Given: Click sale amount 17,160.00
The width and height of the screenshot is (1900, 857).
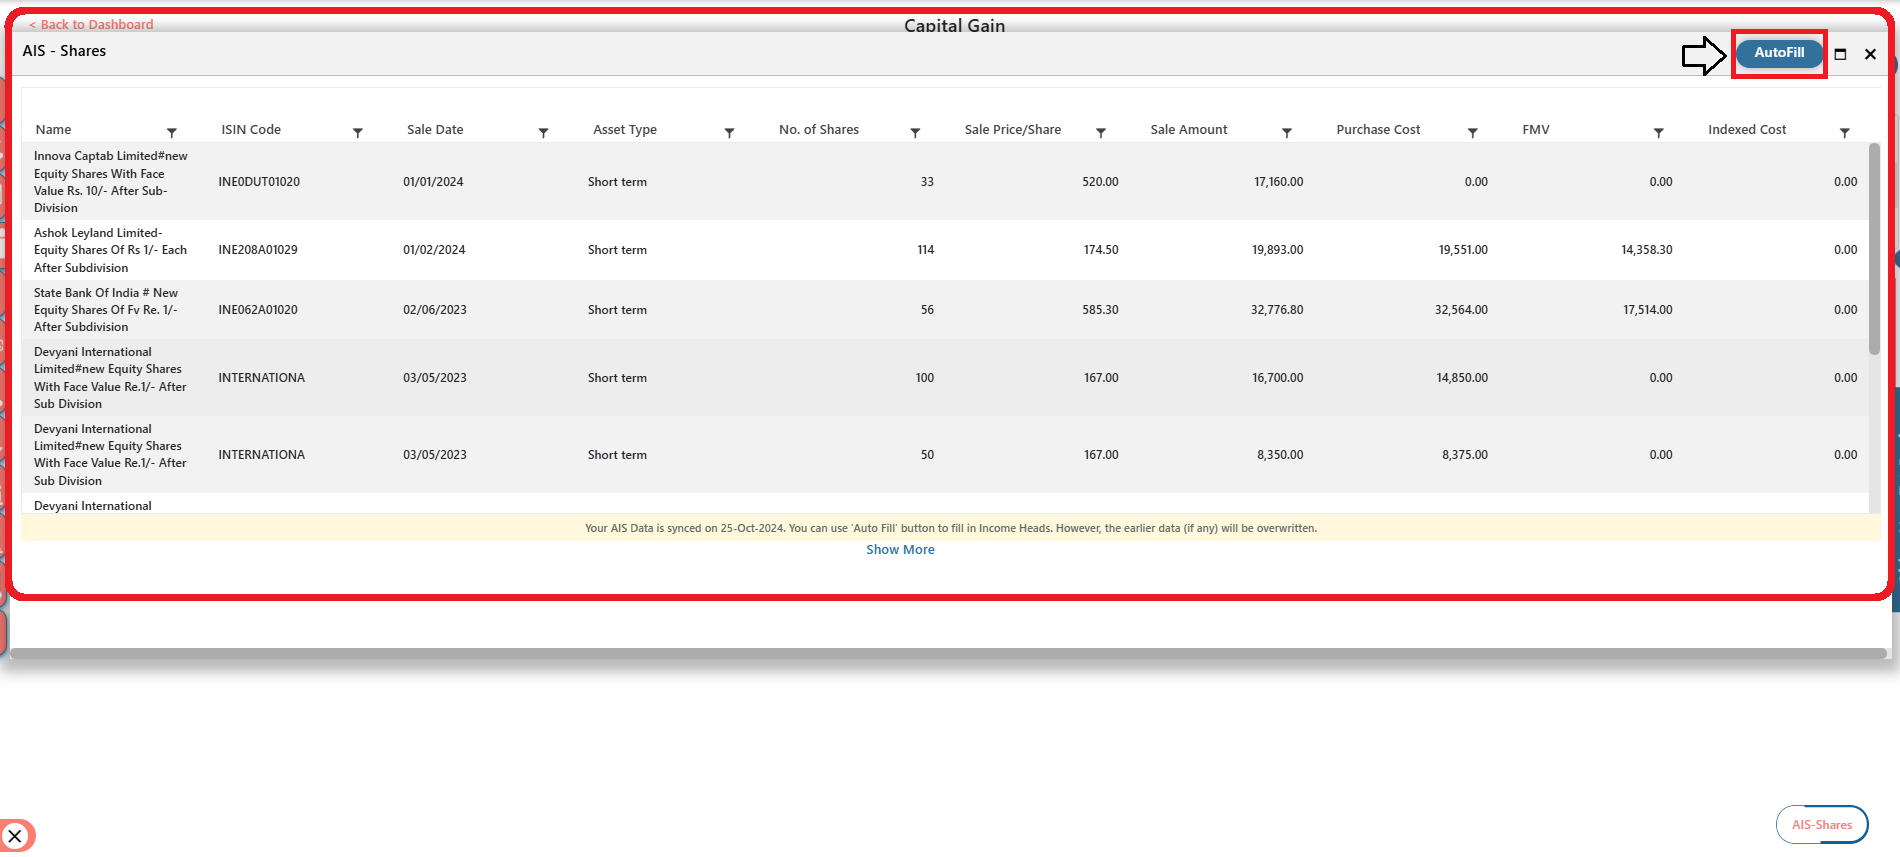Looking at the screenshot, I should [x=1279, y=182].
